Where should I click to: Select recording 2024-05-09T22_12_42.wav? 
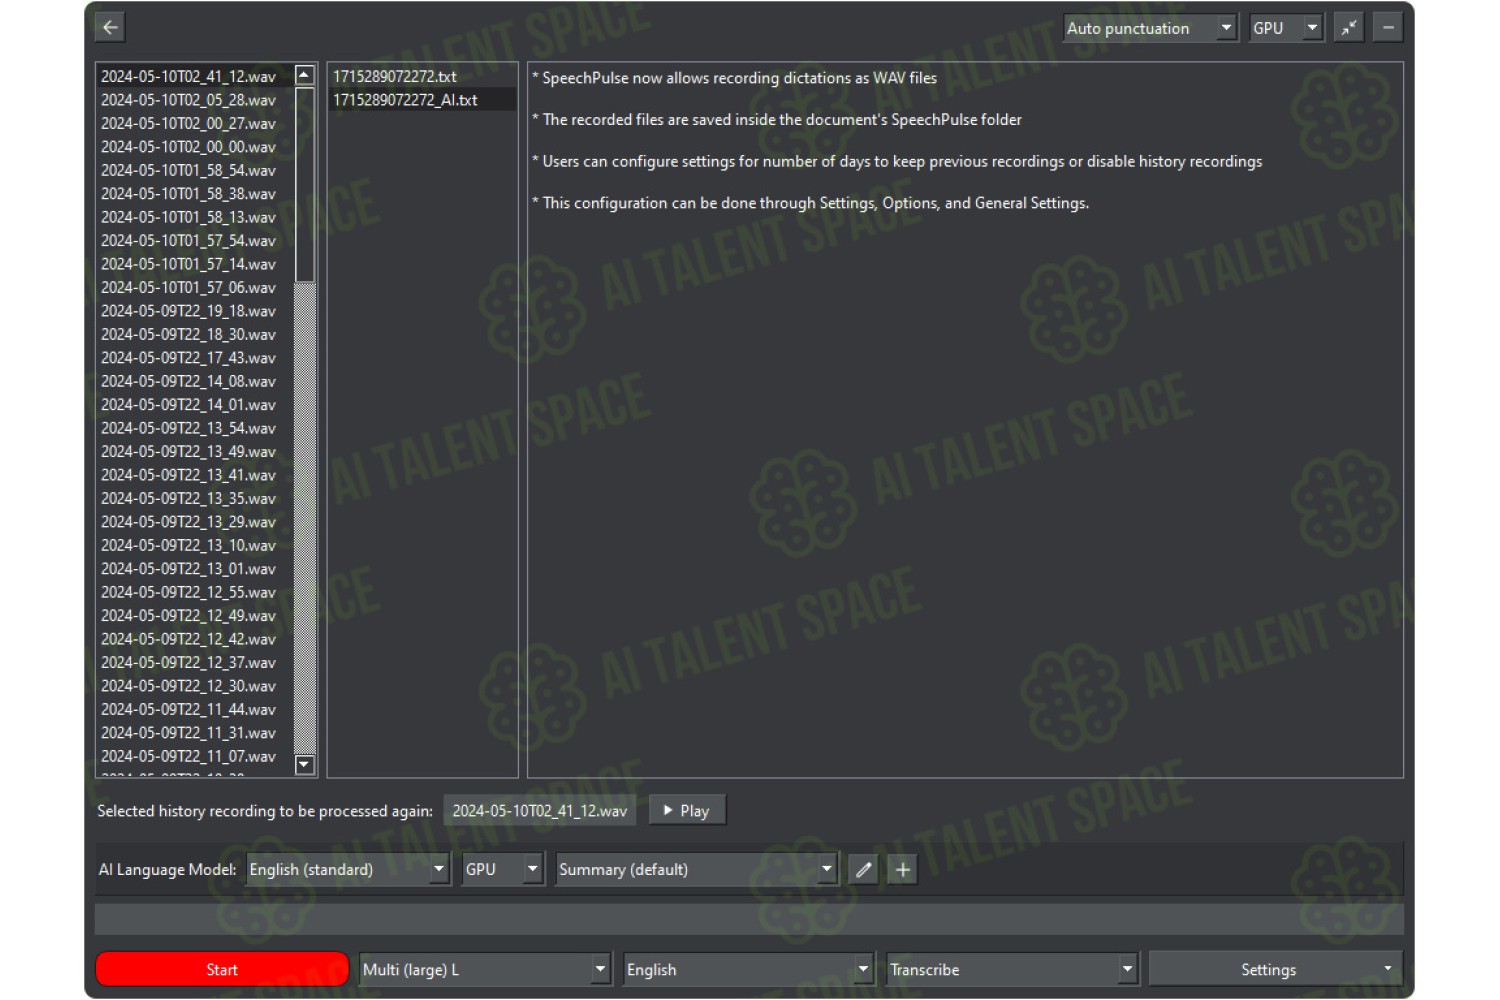[195, 639]
